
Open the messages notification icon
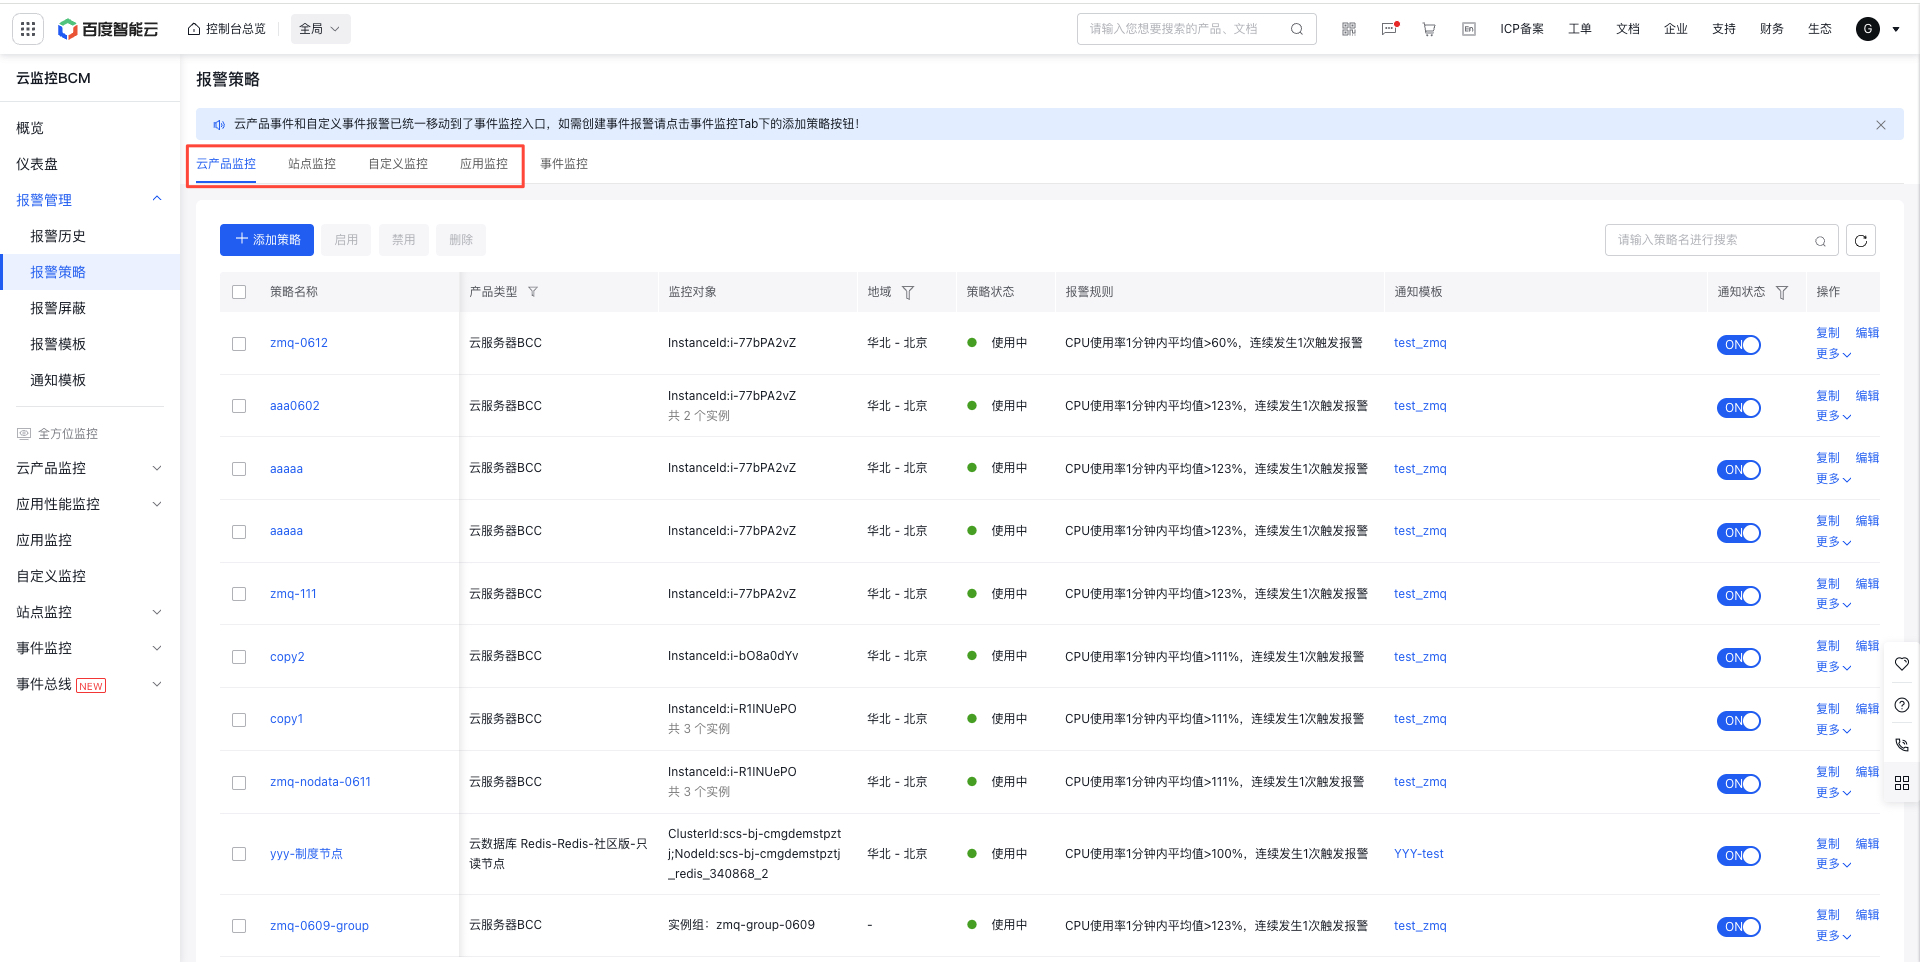[1389, 29]
